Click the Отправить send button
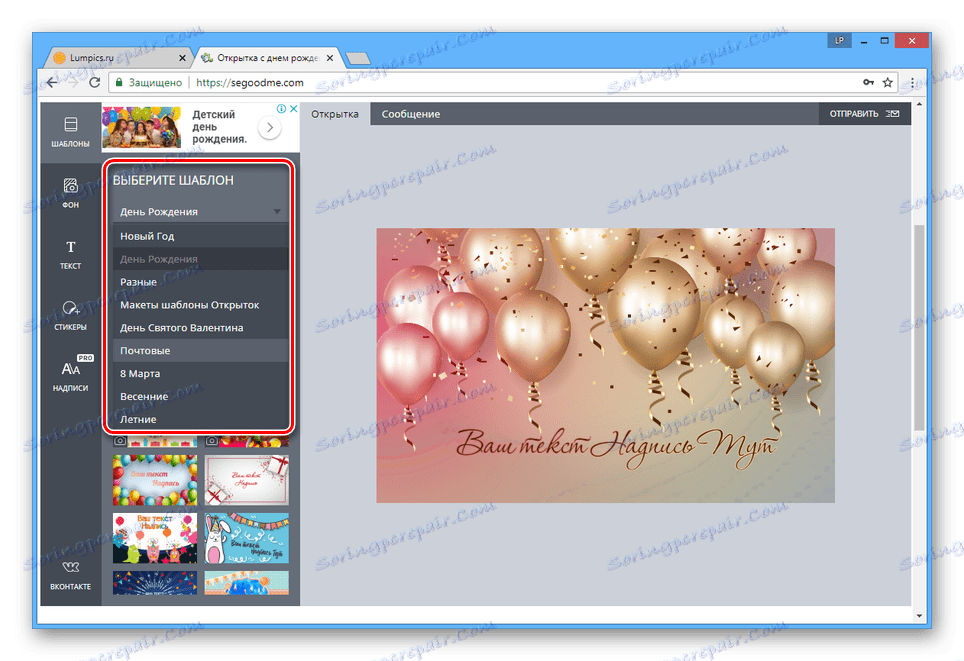964x661 pixels. [864, 114]
